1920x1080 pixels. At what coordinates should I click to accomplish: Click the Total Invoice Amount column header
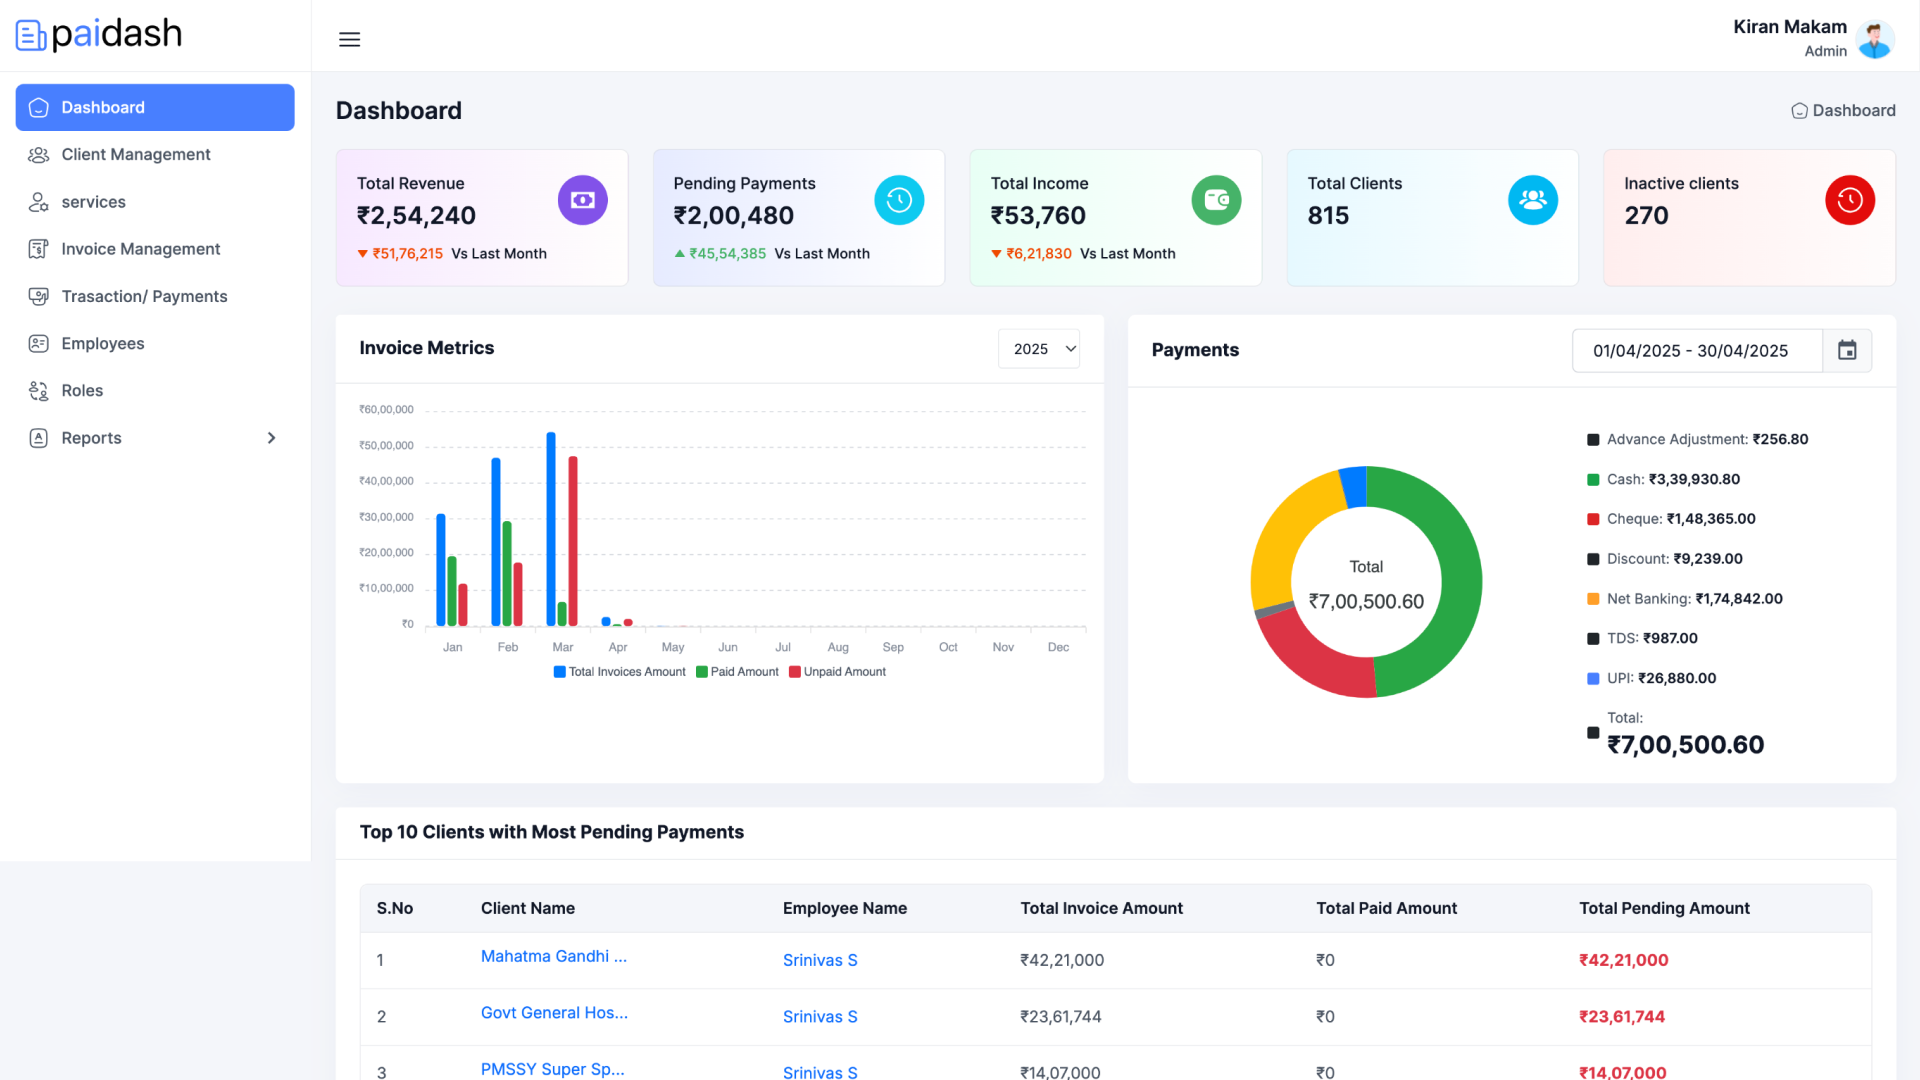1101,909
